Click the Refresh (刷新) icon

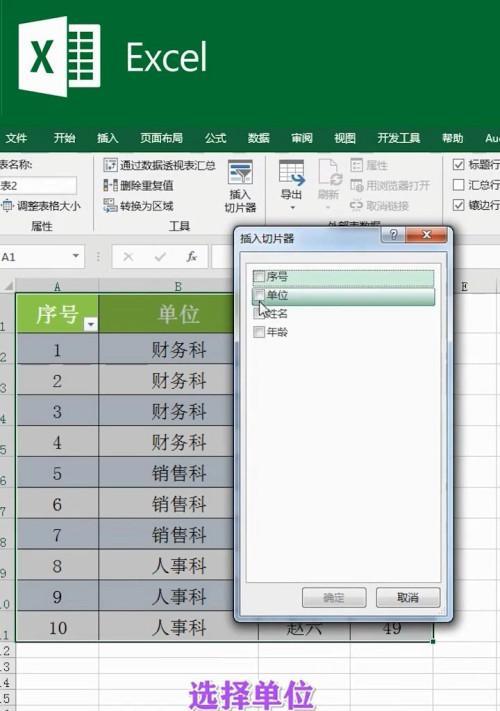[330, 172]
